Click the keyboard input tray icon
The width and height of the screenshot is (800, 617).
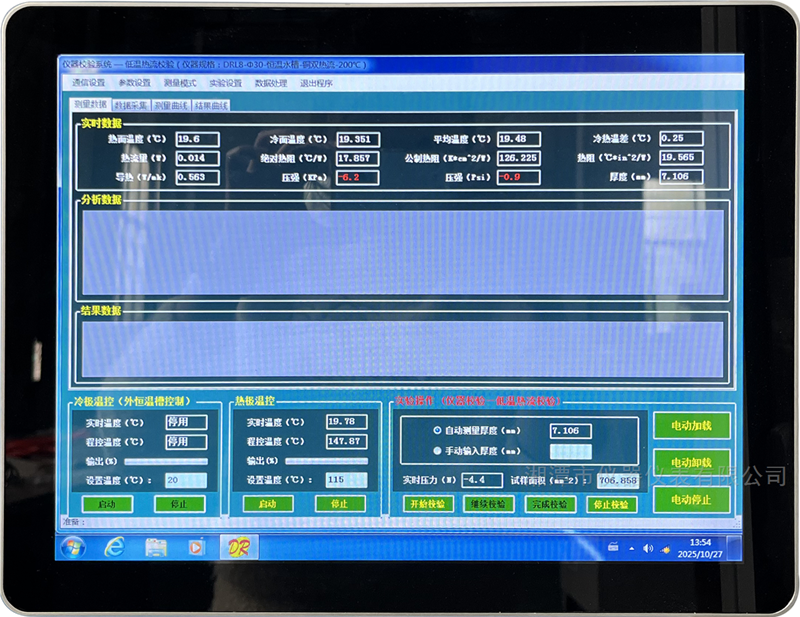(614, 547)
